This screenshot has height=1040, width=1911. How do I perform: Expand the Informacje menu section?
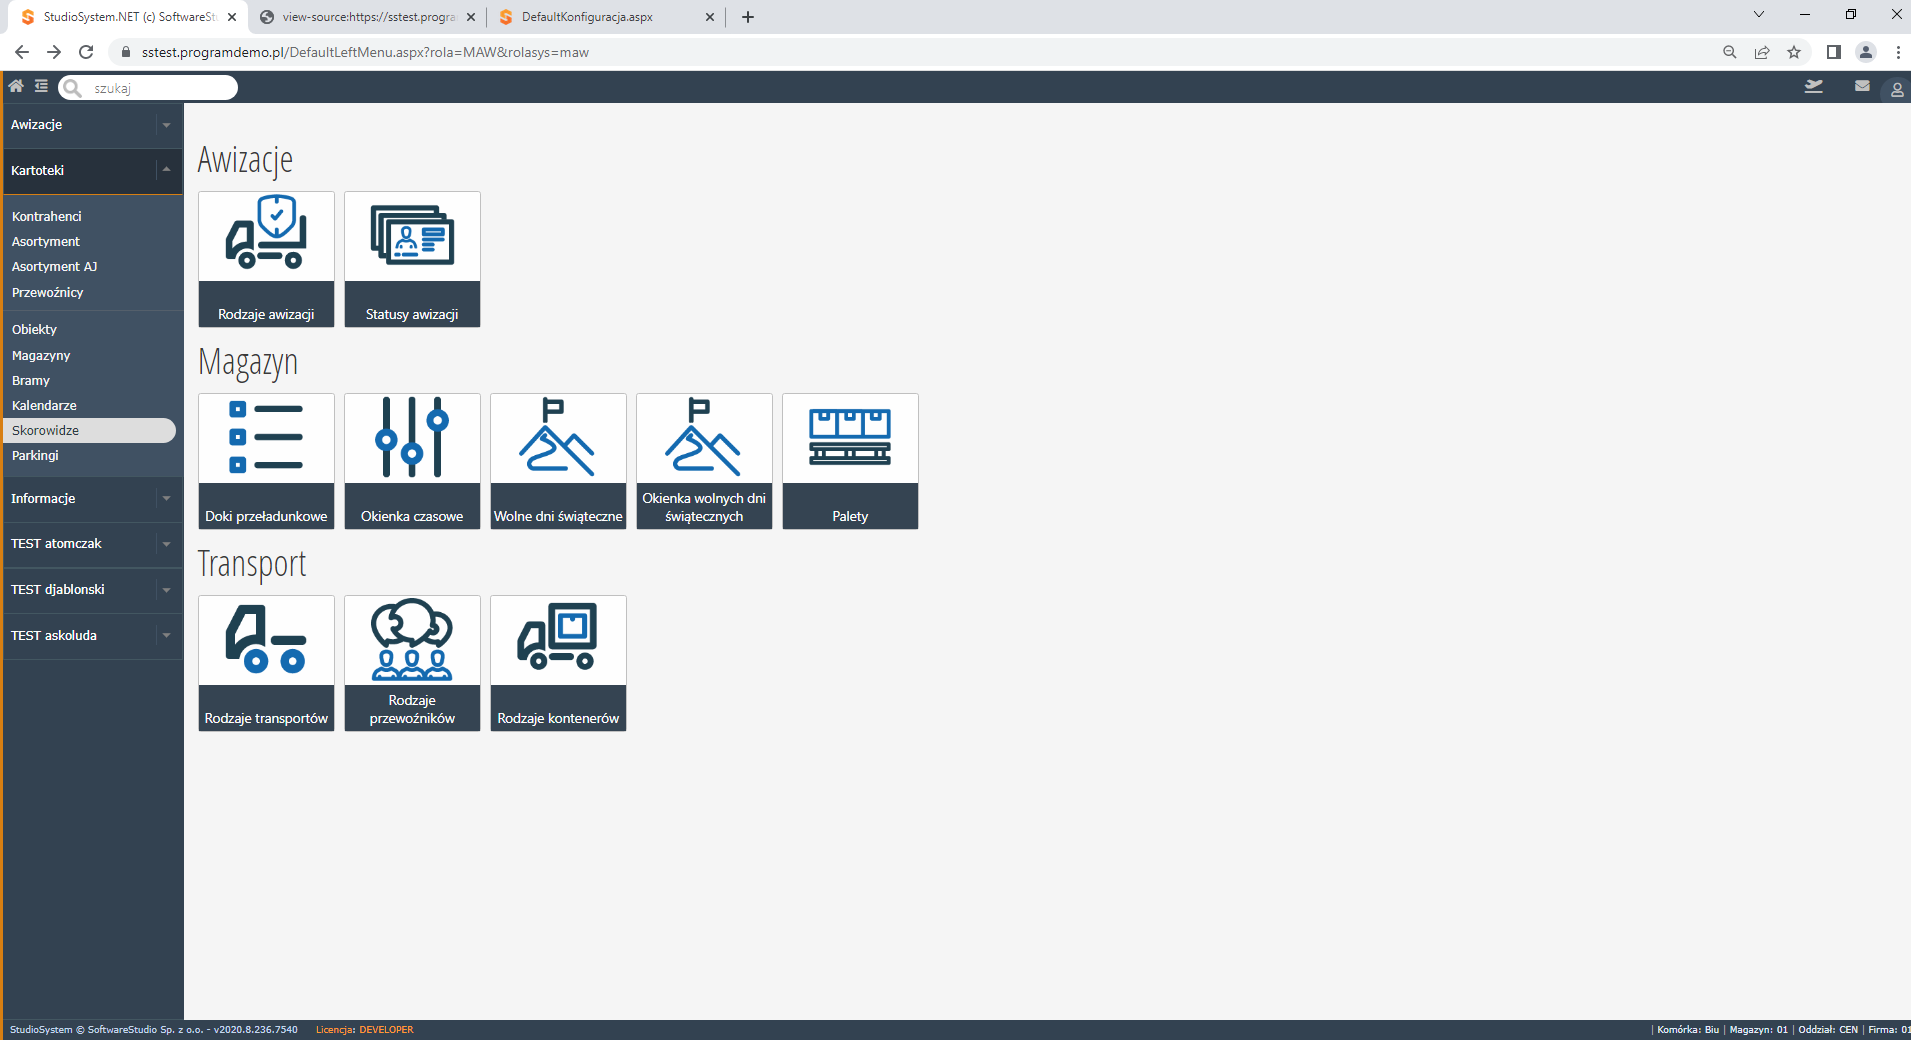click(92, 499)
